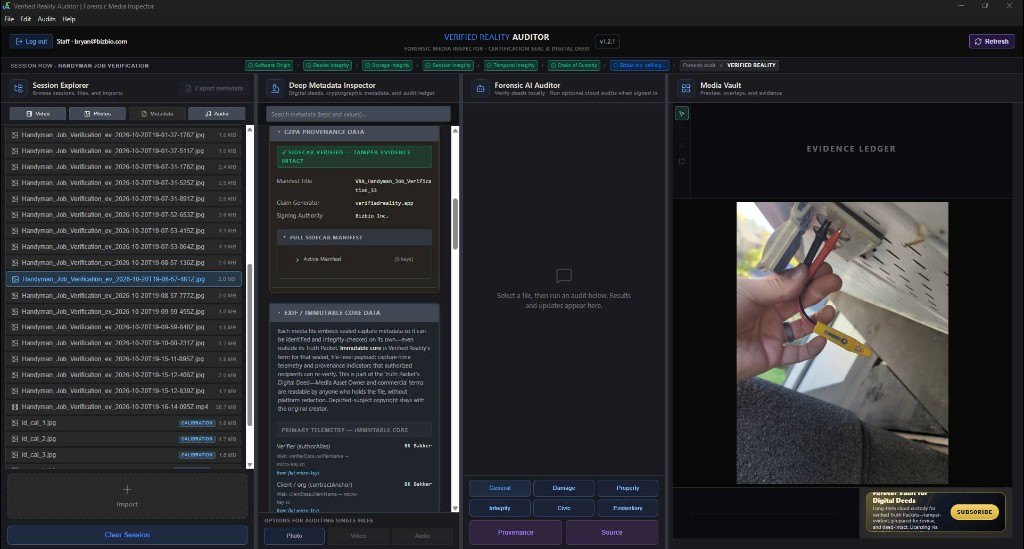This screenshot has height=549, width=1024.
Task: Select Audio under single file audit options
Action: tap(422, 535)
